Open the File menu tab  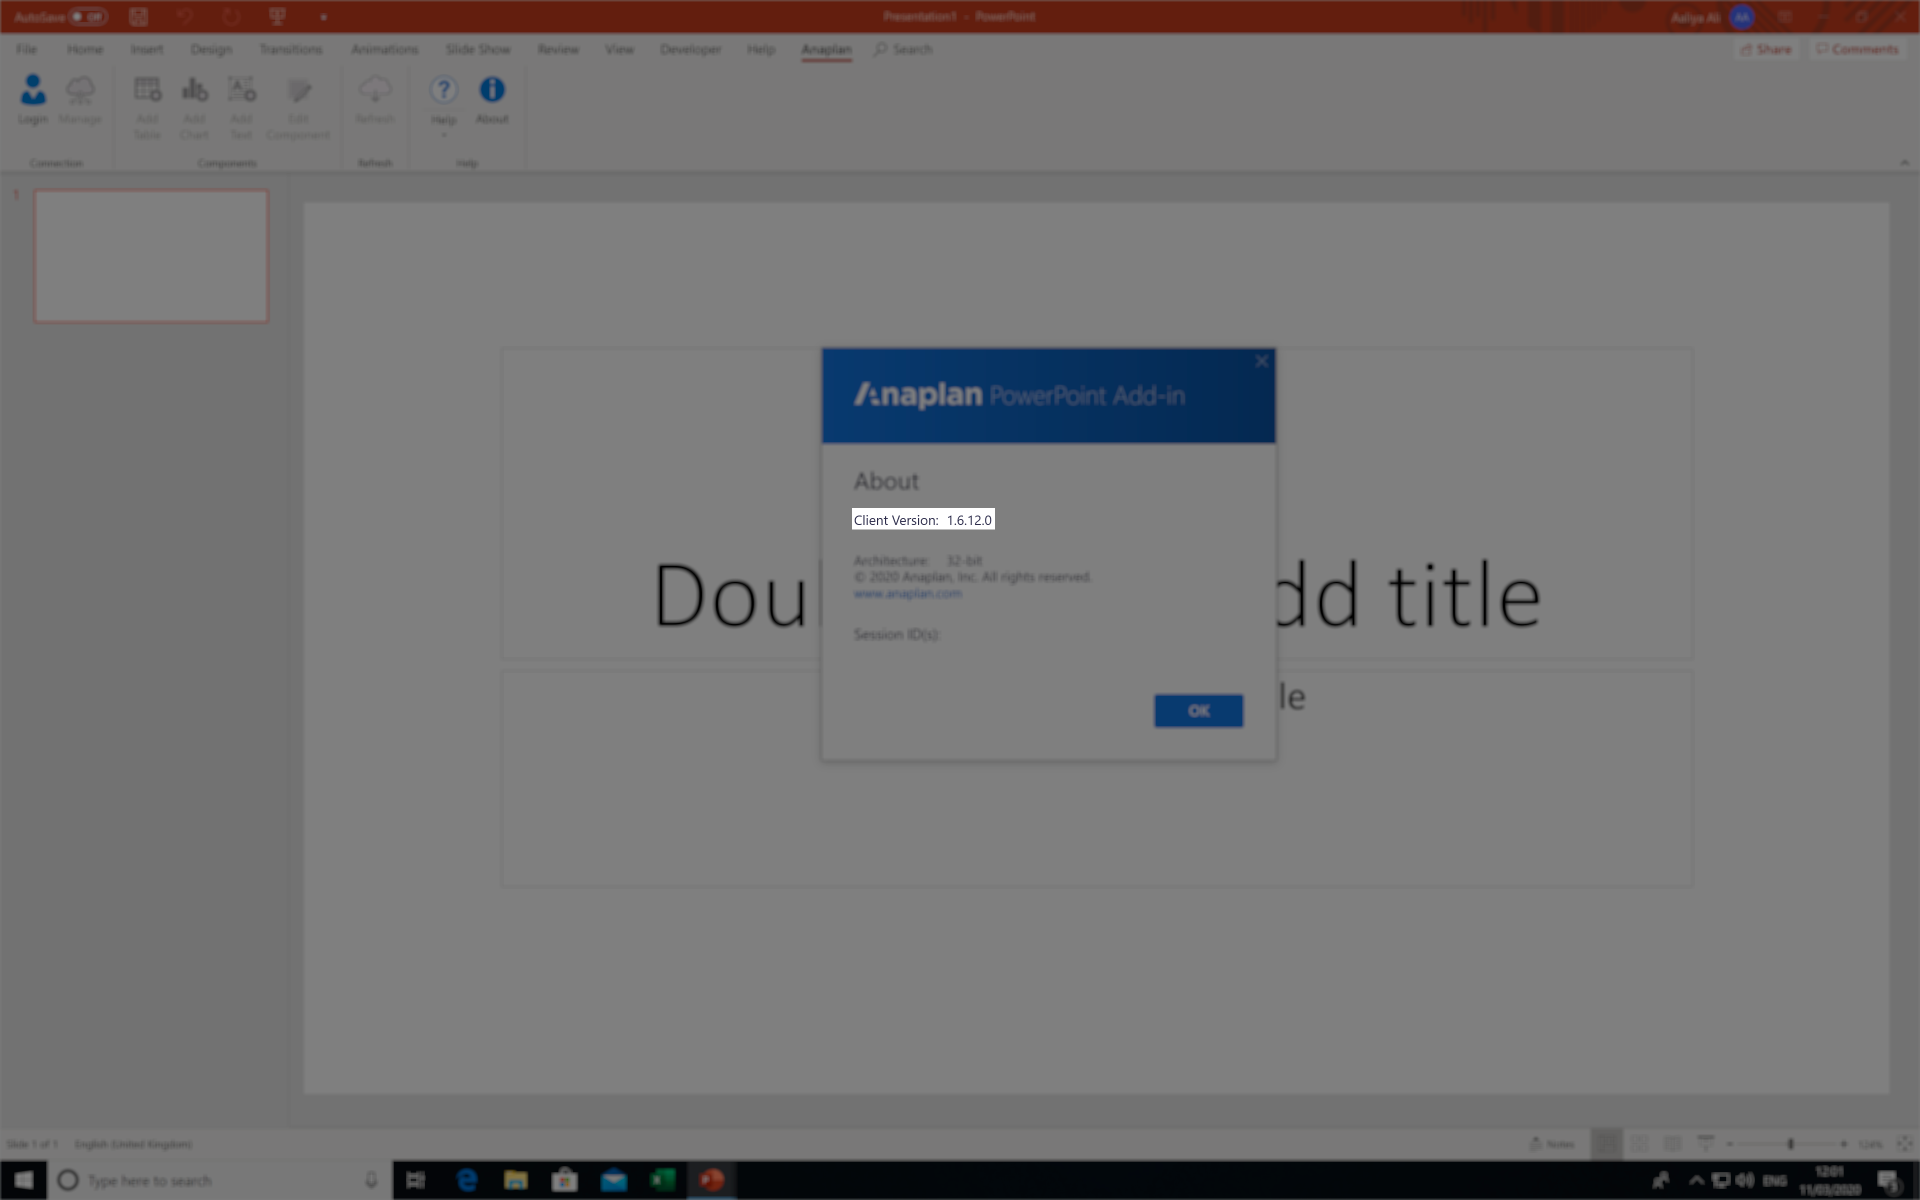(x=27, y=49)
